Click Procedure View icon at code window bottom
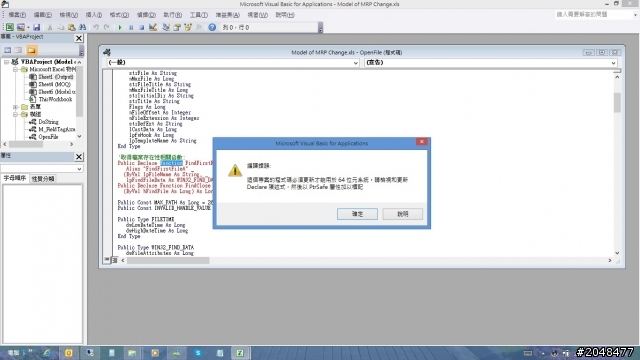 coord(107,260)
